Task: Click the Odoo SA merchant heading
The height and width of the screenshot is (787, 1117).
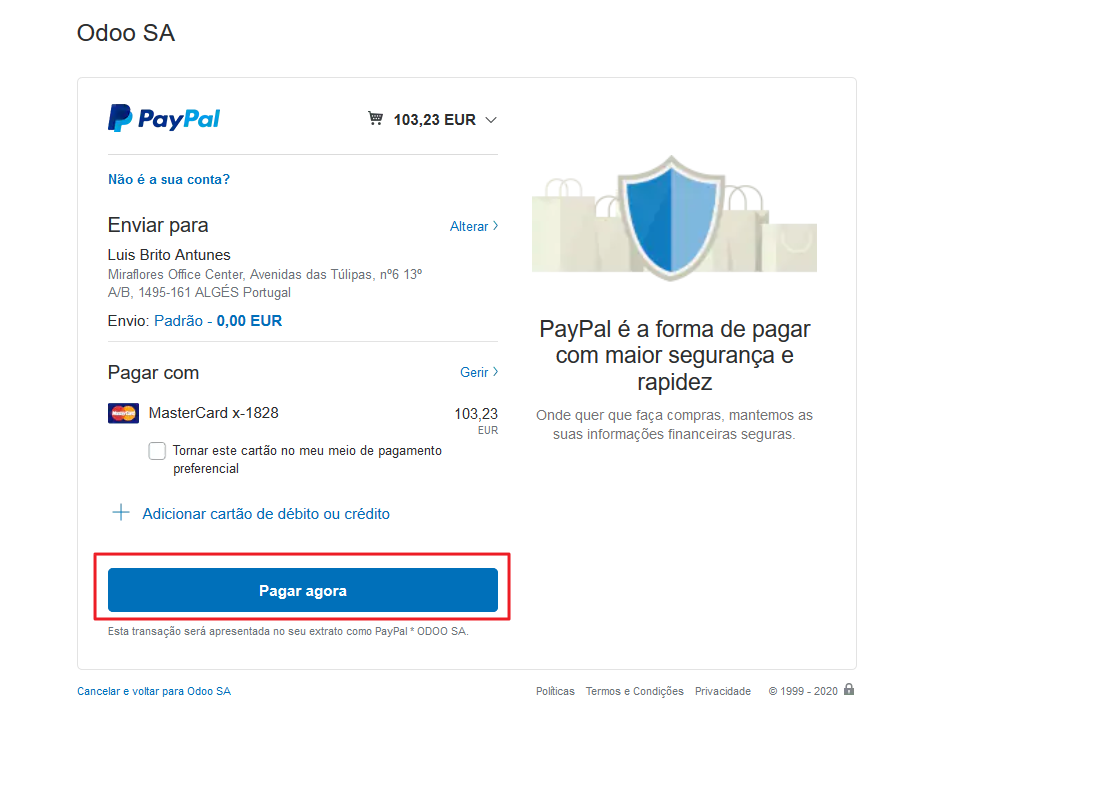Action: [126, 33]
